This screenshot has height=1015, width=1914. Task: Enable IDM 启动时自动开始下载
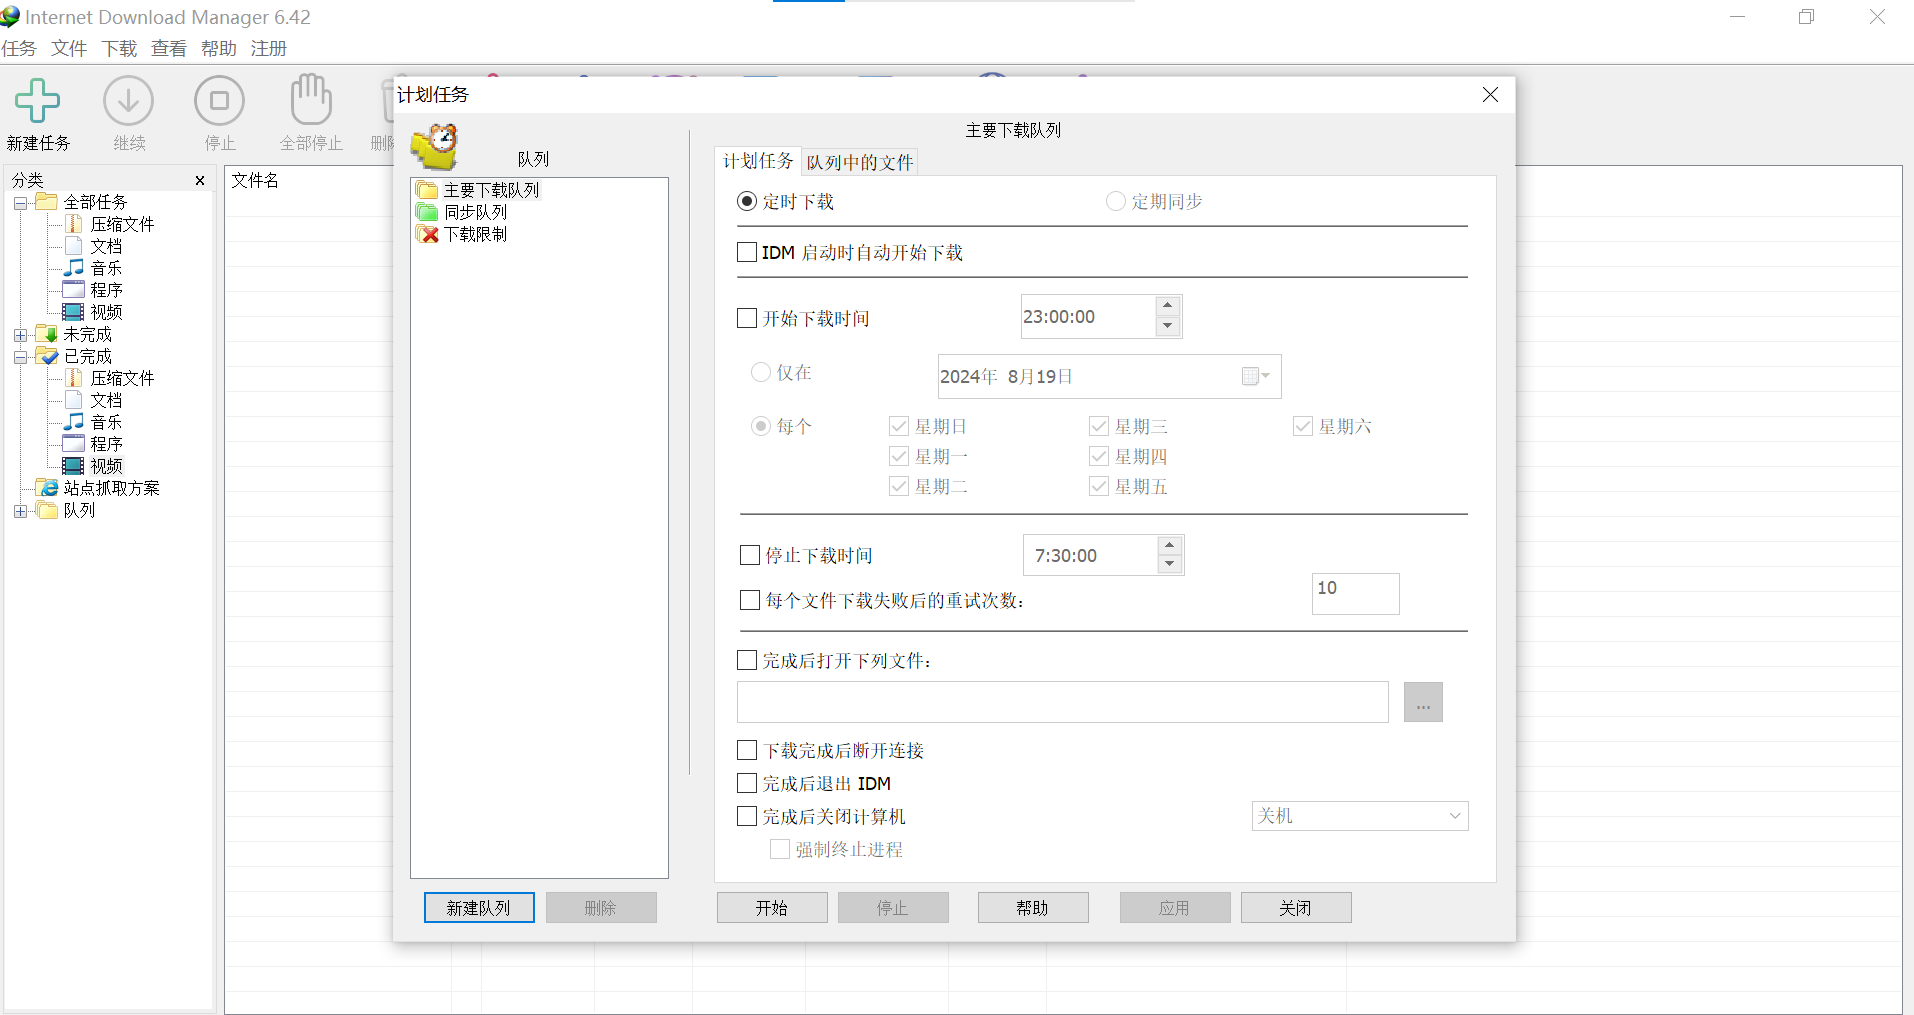tap(746, 252)
